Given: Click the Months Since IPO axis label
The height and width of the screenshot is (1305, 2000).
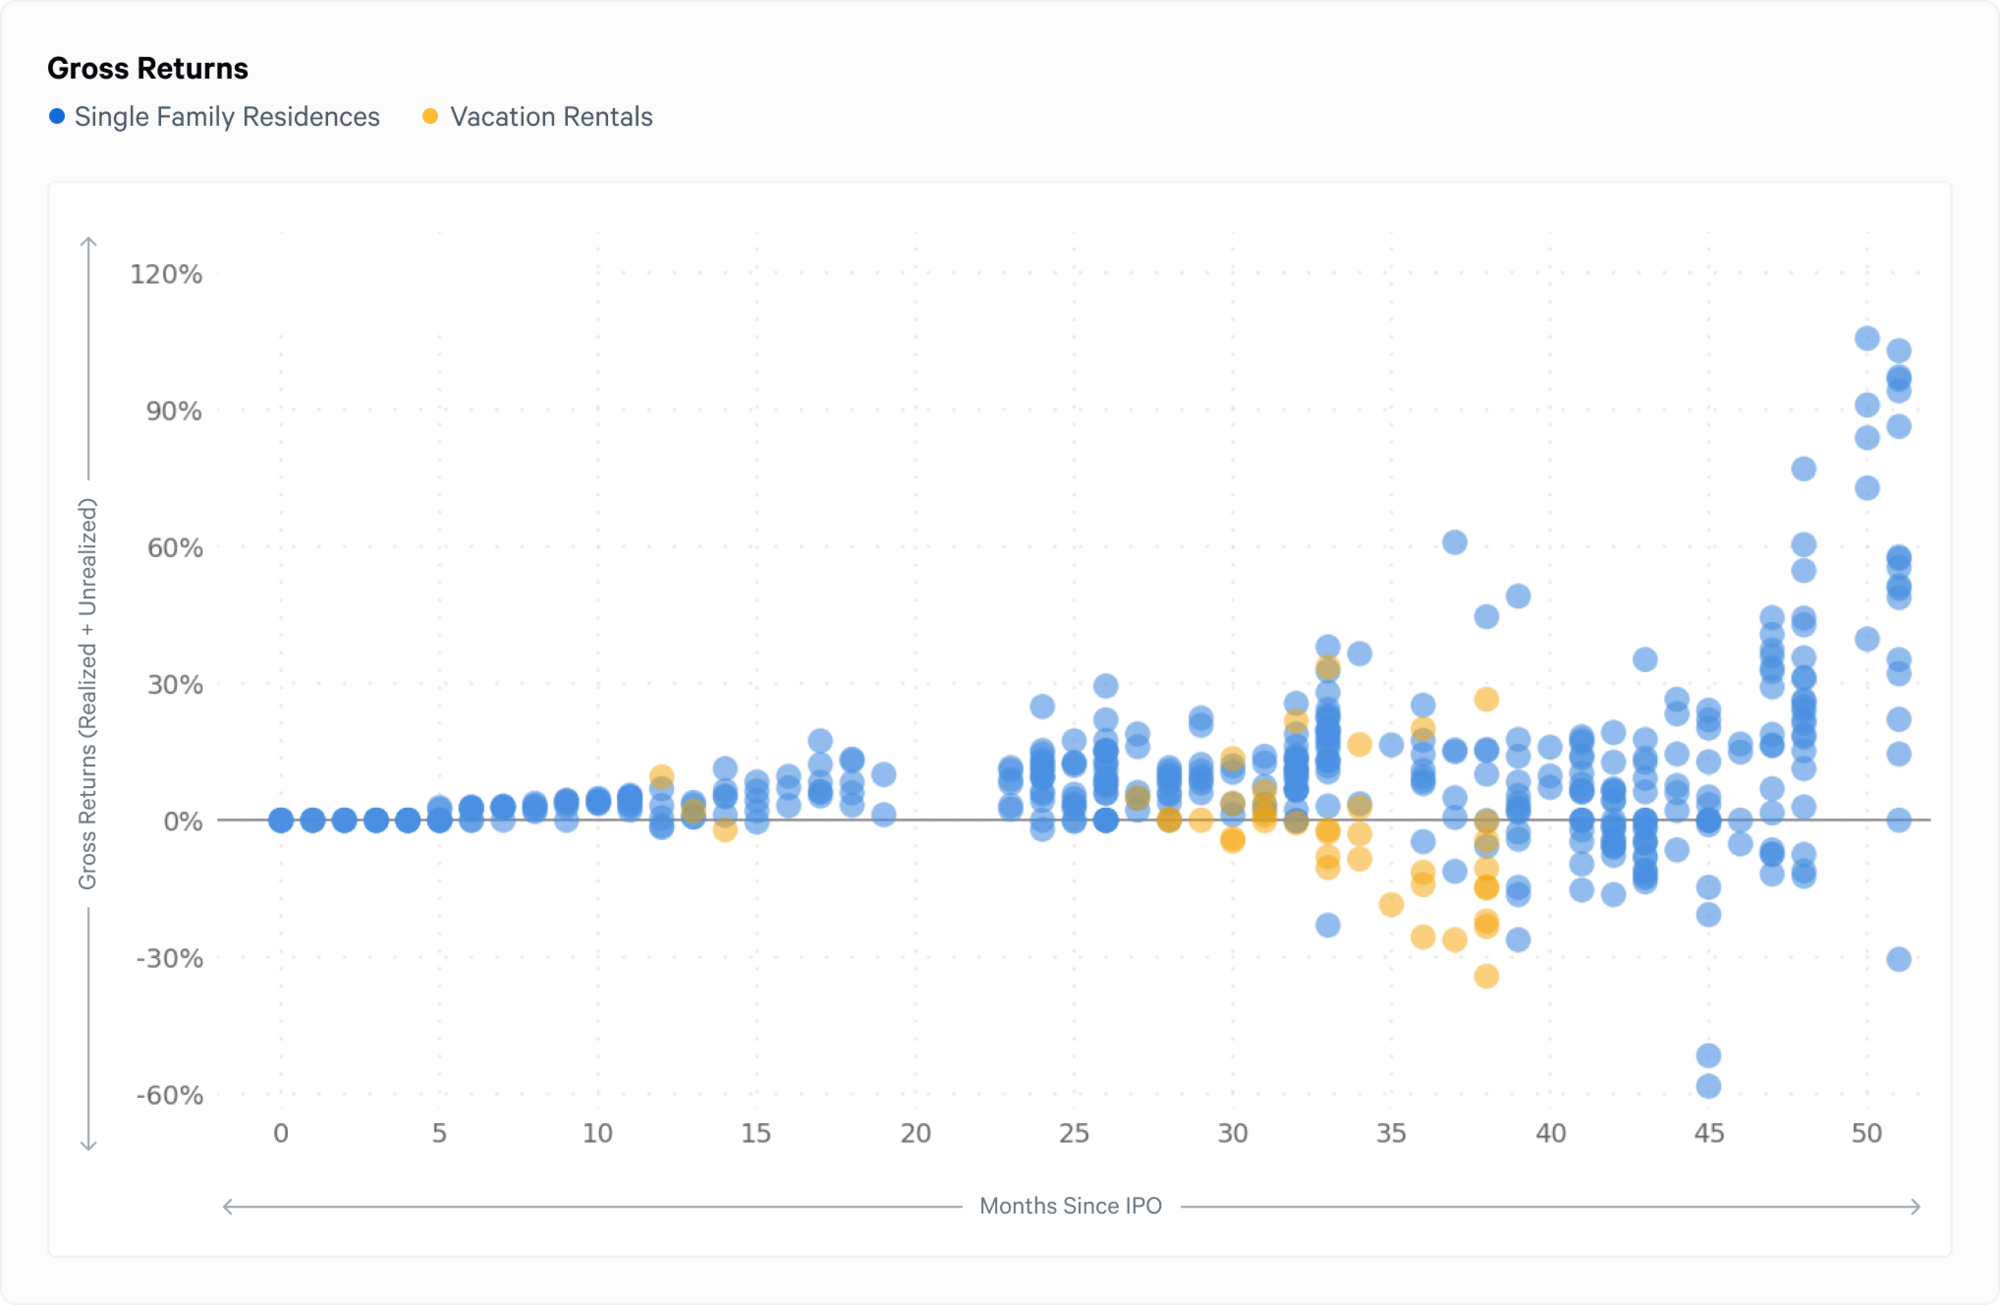Looking at the screenshot, I should tap(1070, 1206).
